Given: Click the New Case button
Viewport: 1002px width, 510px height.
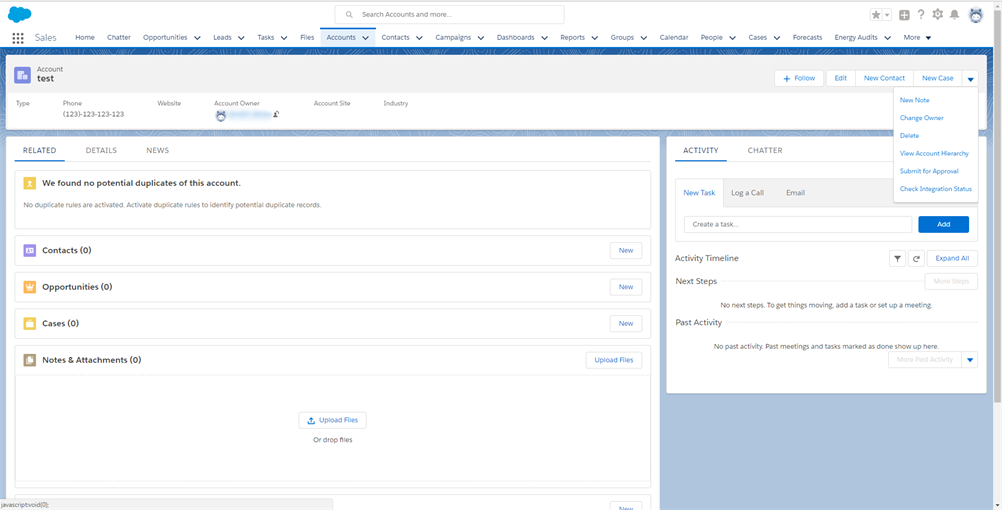Looking at the screenshot, I should tap(937, 79).
